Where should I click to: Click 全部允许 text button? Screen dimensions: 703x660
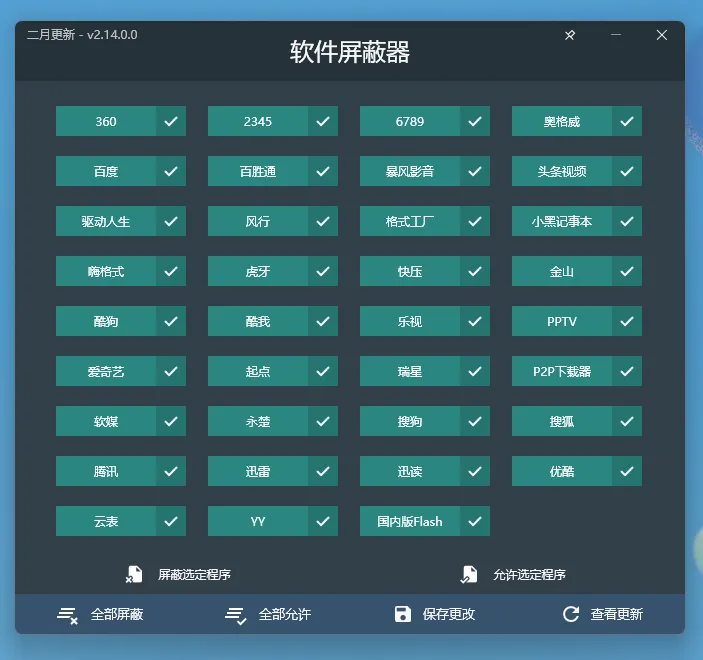coord(285,614)
